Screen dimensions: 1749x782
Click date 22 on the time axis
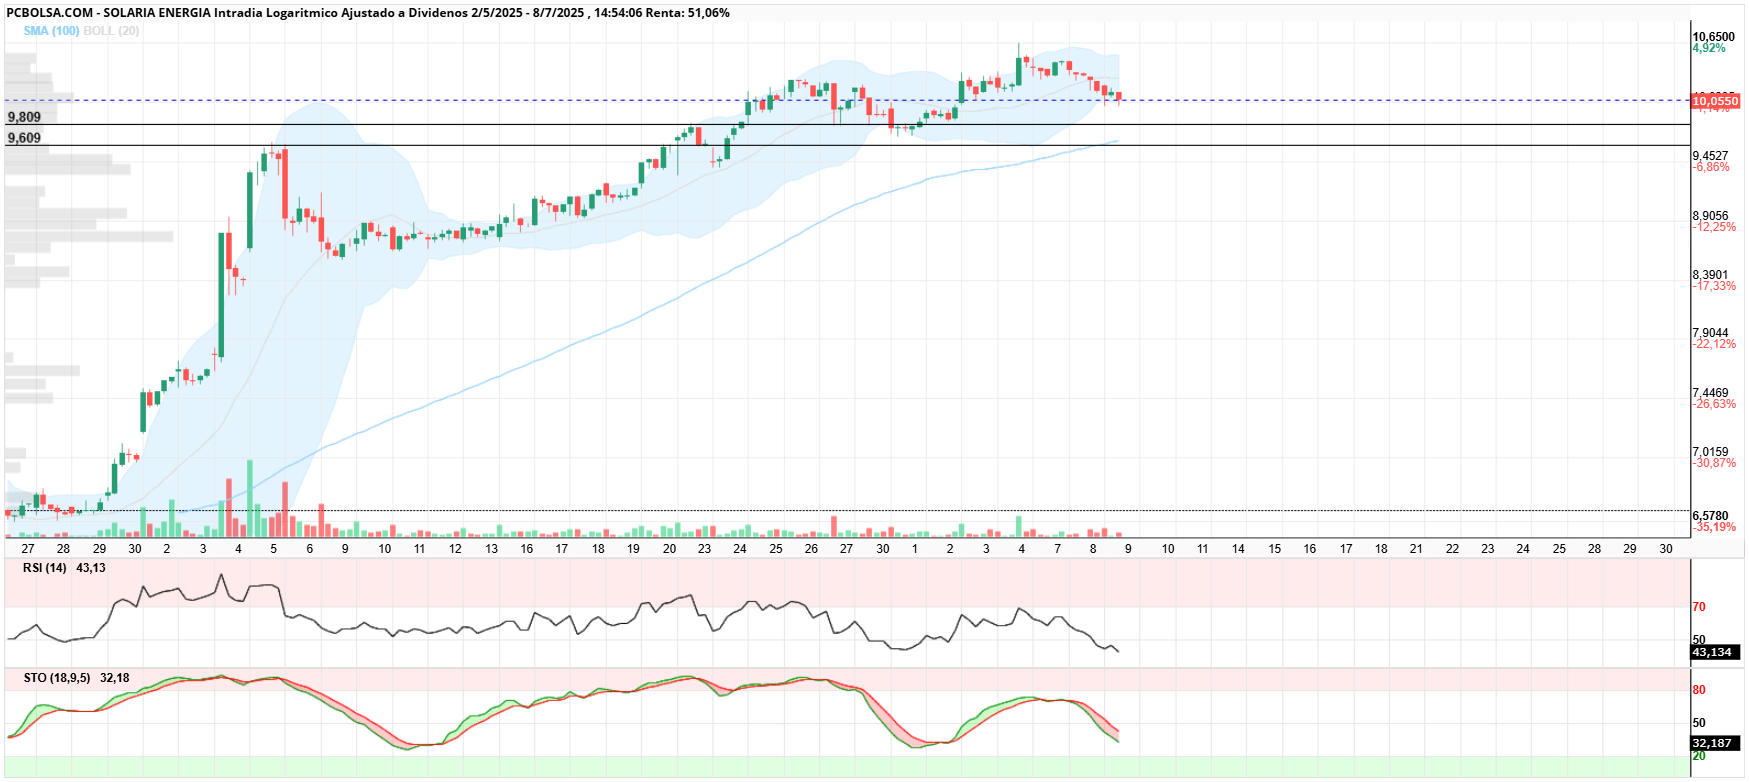click(1452, 549)
